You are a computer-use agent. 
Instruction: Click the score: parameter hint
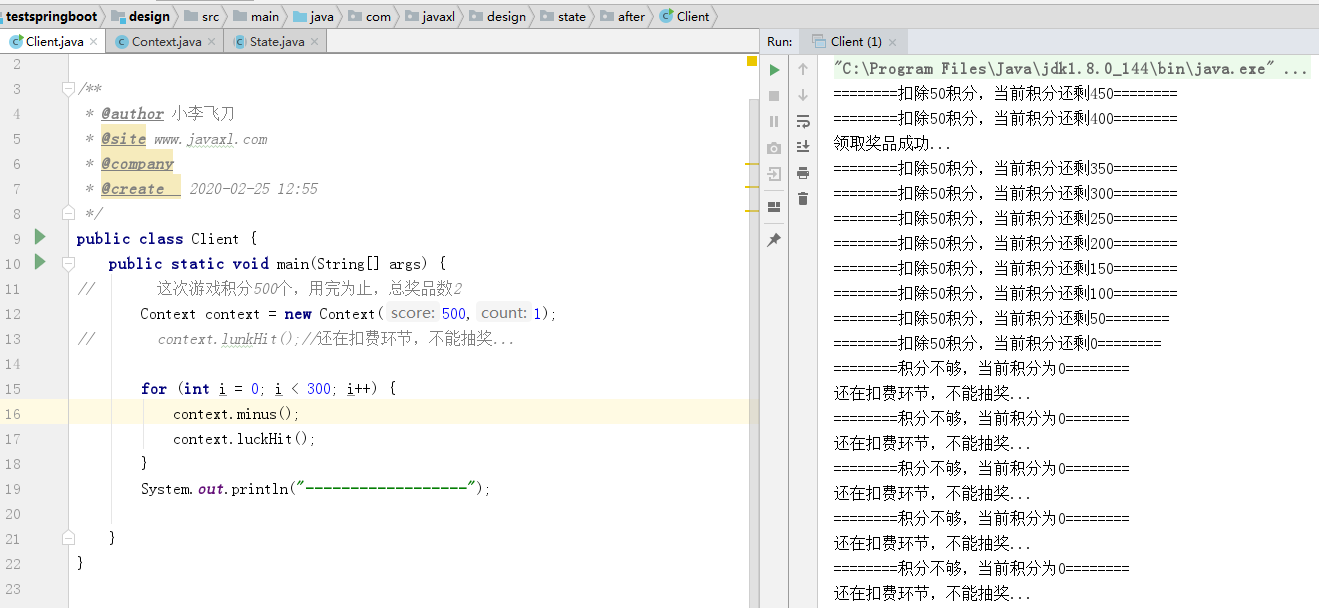click(x=412, y=313)
